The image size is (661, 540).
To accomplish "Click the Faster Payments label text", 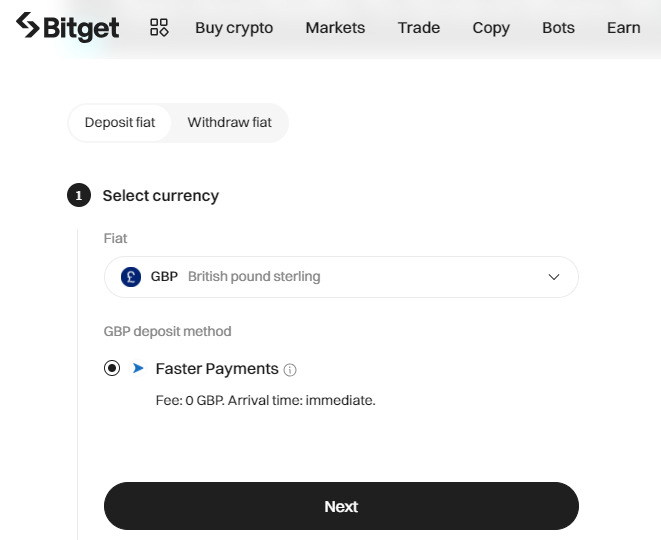I will [x=217, y=369].
